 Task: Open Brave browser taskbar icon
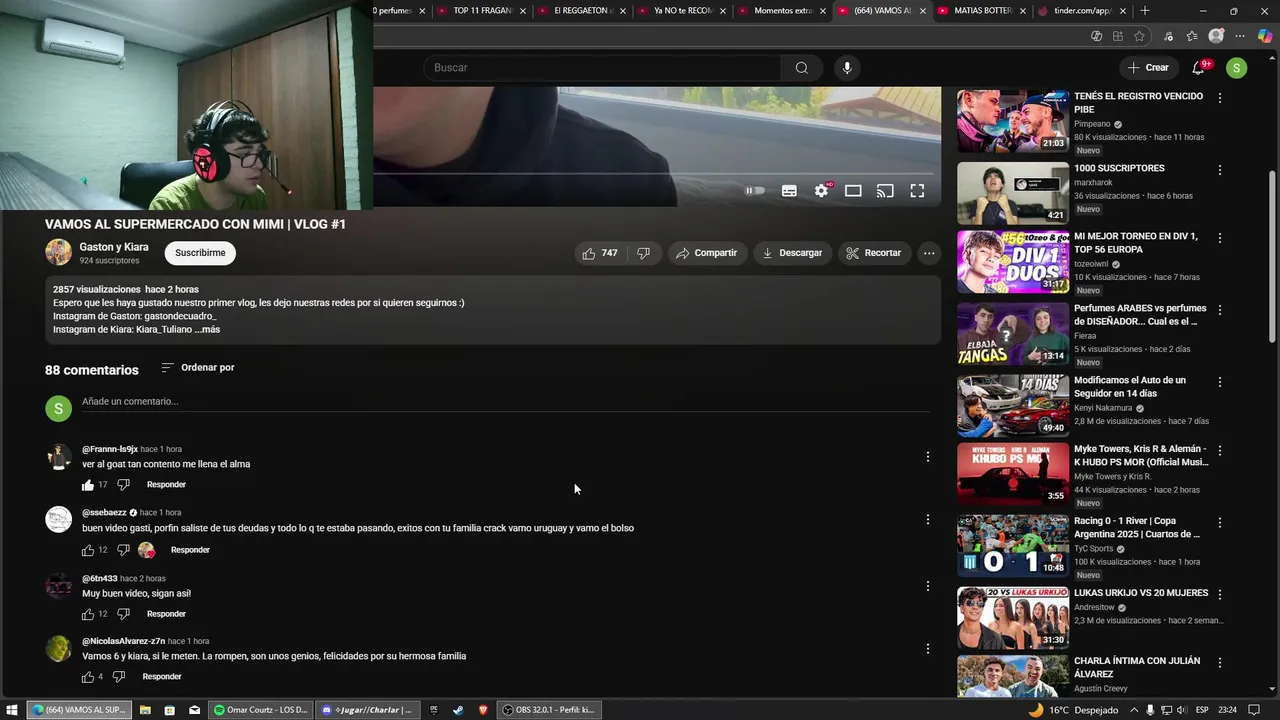(x=483, y=710)
